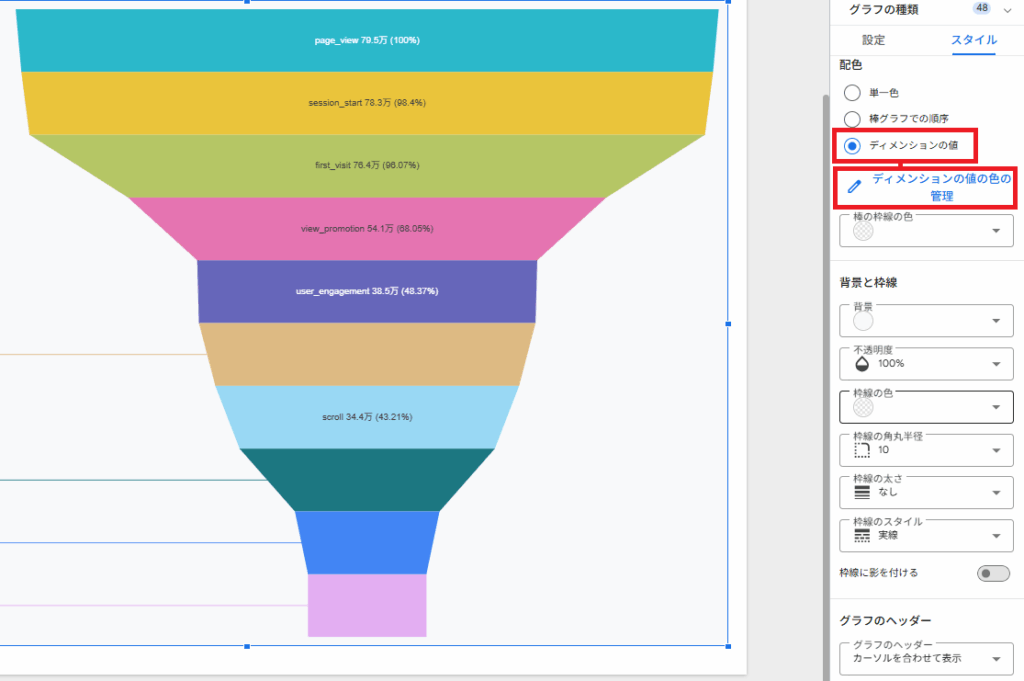Click the グラフの種類 header label
This screenshot has width=1024, height=681.
883,9
